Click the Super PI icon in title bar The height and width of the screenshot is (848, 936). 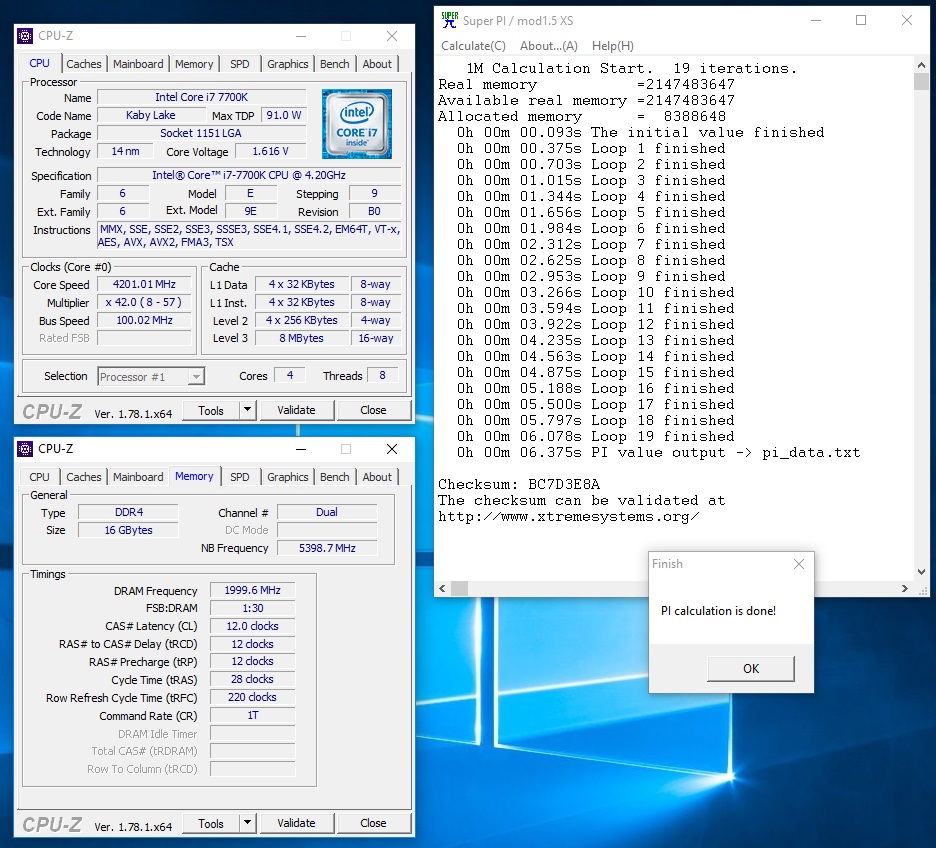point(449,20)
